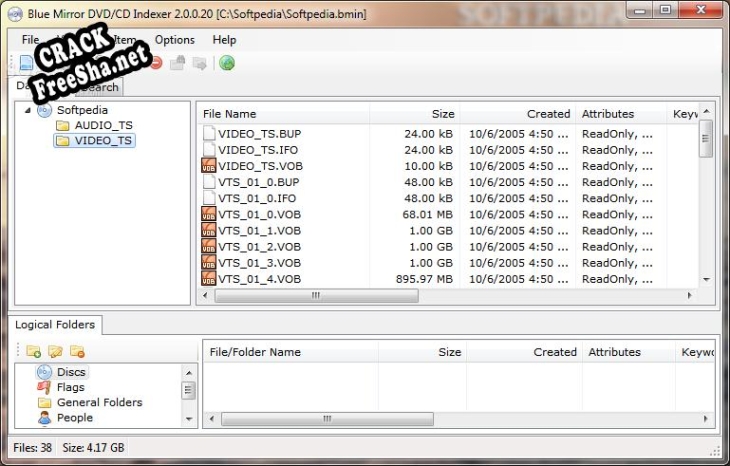
Task: Switch to the Logical Folders tab
Action: [x=55, y=325]
